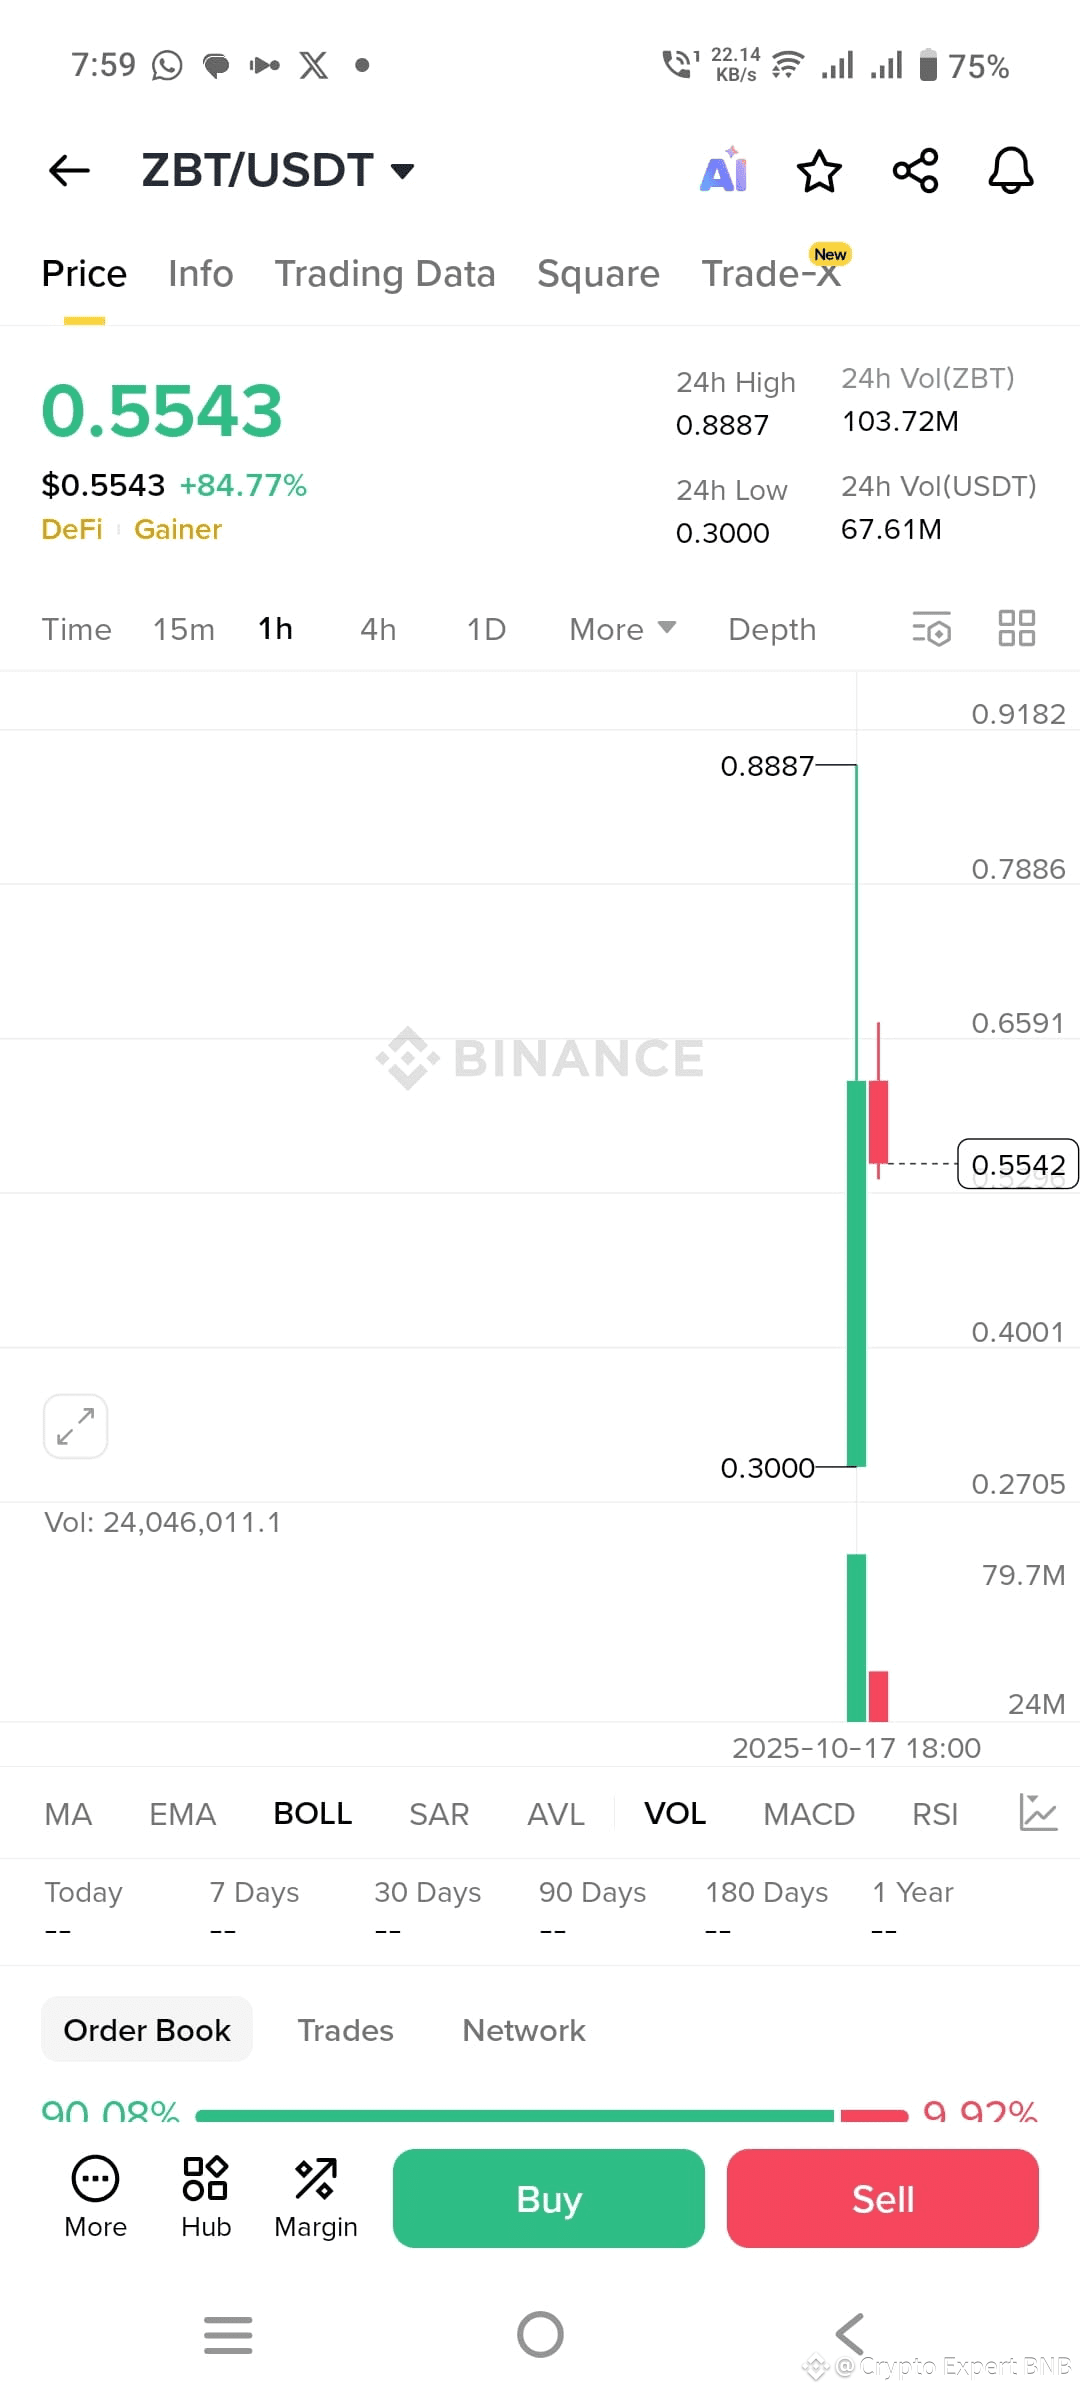Open indicator settings chart icon after RSI
Viewport: 1080px width, 2392px height.
click(1038, 1813)
